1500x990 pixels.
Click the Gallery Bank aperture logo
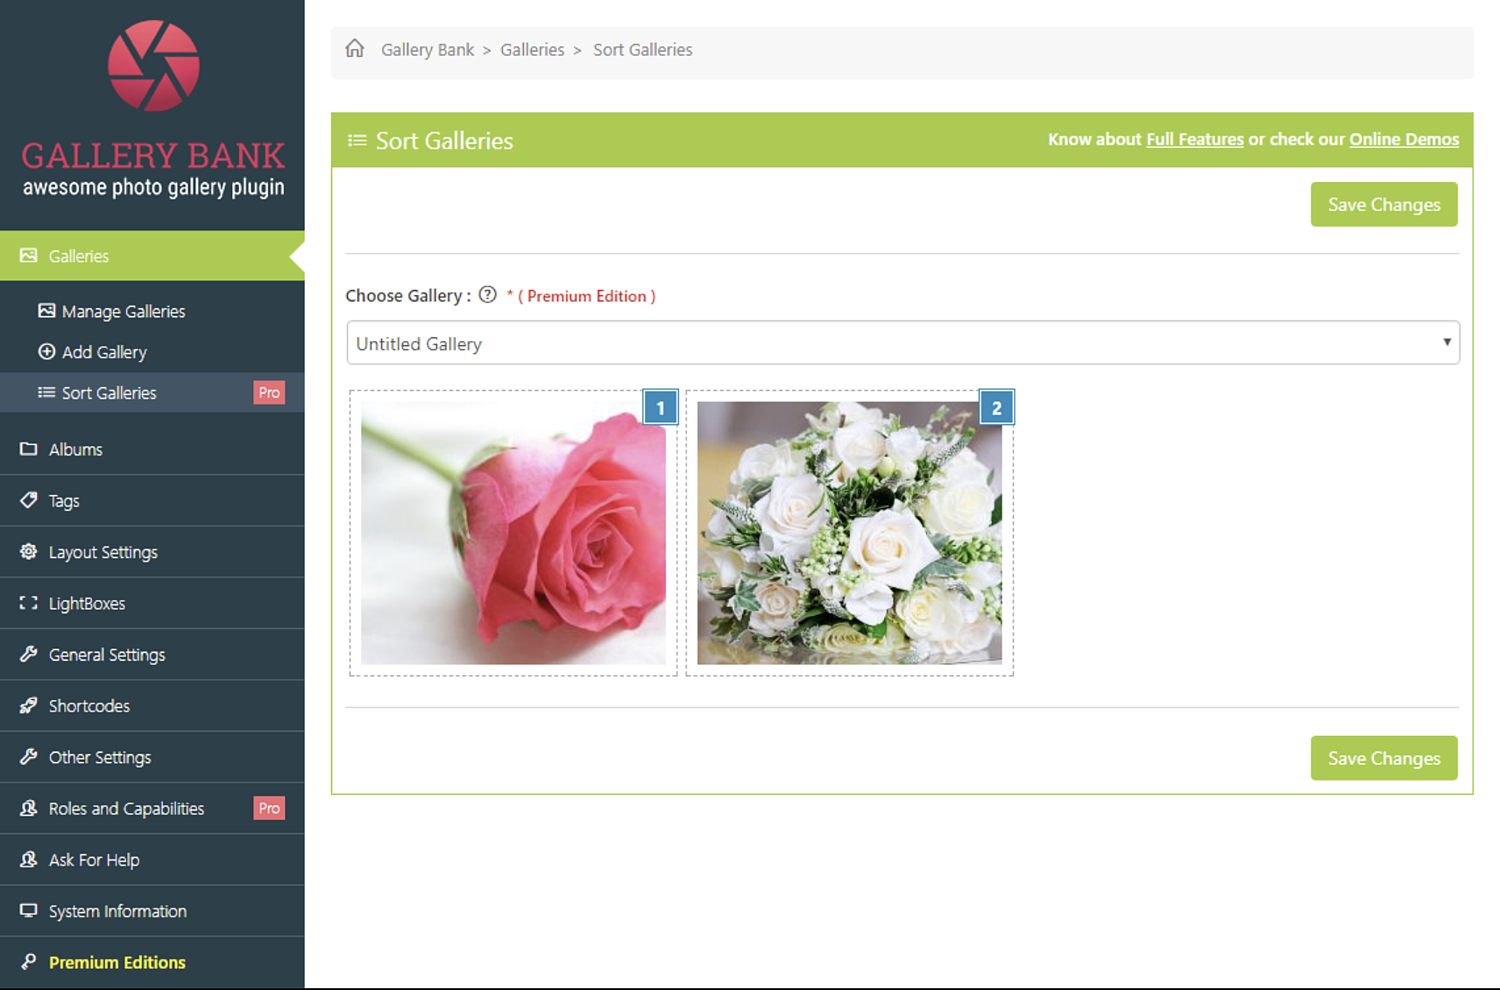[x=153, y=66]
